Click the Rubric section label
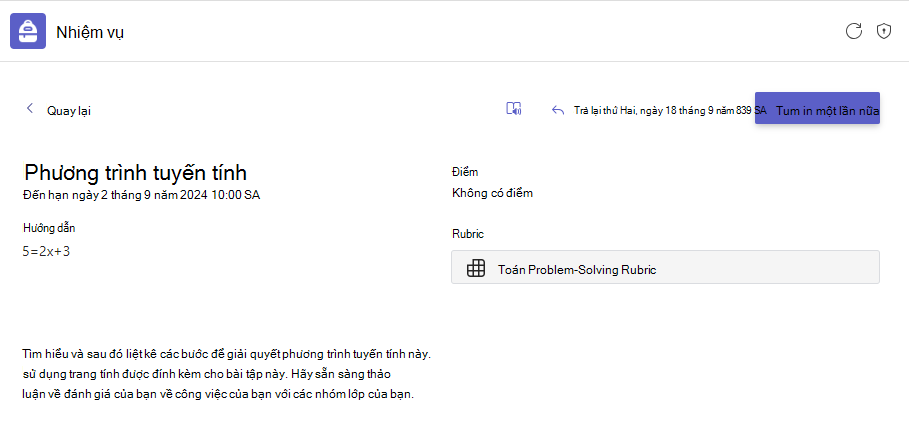909x427 pixels. (x=468, y=234)
